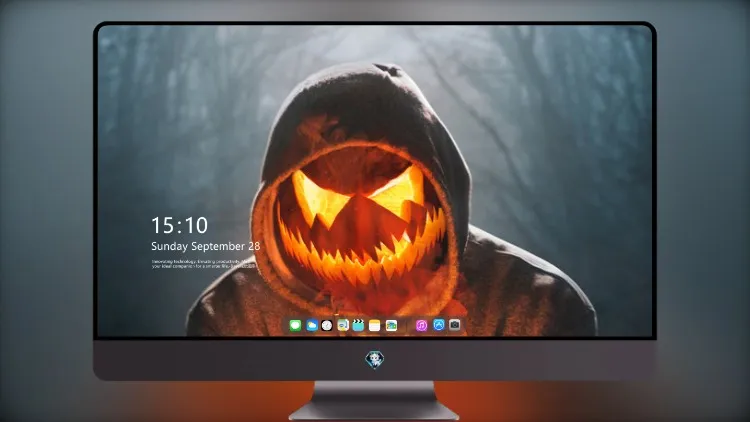750x422 pixels.
Task: Open the Maps app in dock
Action: pos(343,325)
